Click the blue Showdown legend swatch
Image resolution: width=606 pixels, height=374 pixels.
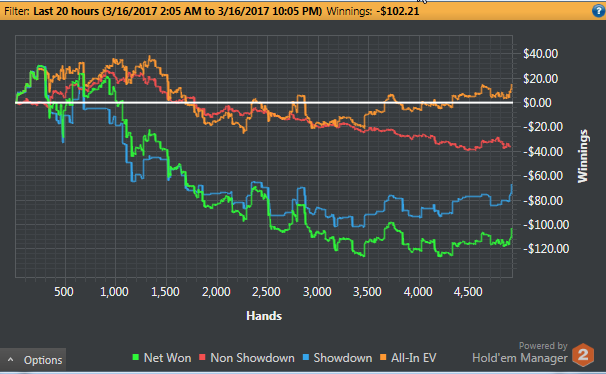(306, 357)
